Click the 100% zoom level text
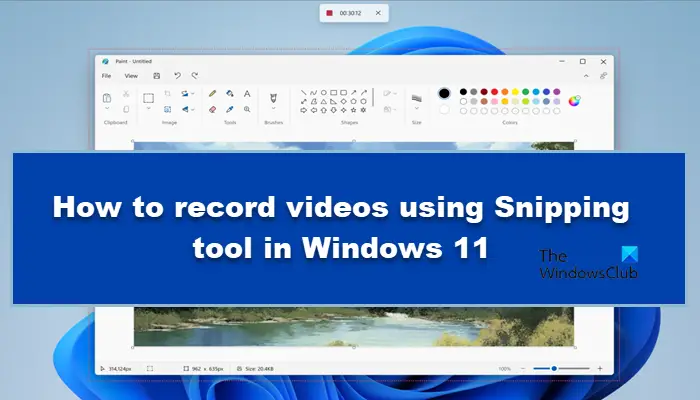Viewport: 700px width, 400px height. tap(504, 369)
